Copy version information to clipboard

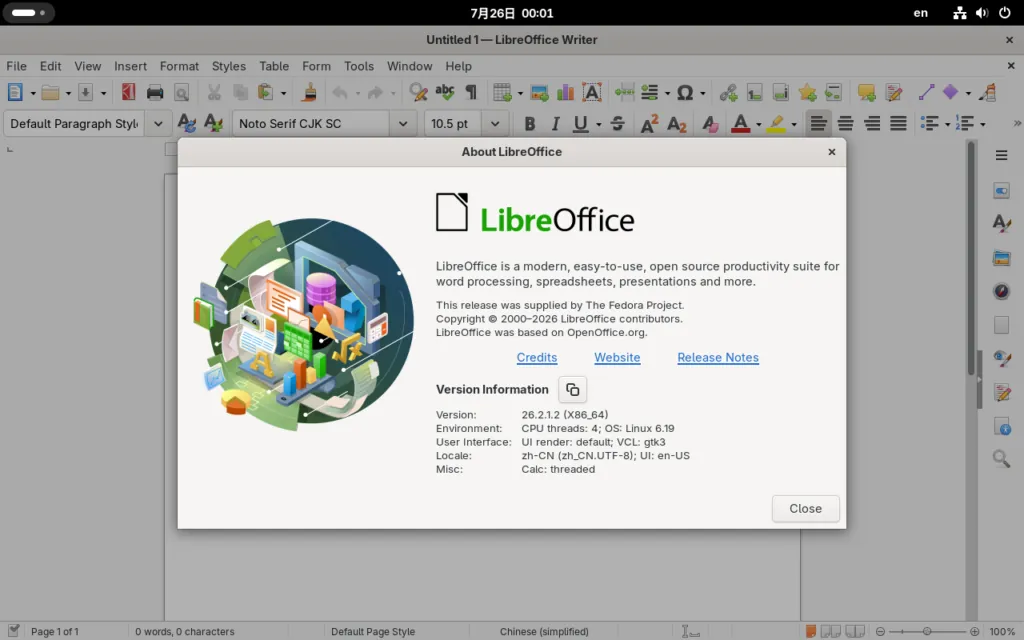[573, 389]
